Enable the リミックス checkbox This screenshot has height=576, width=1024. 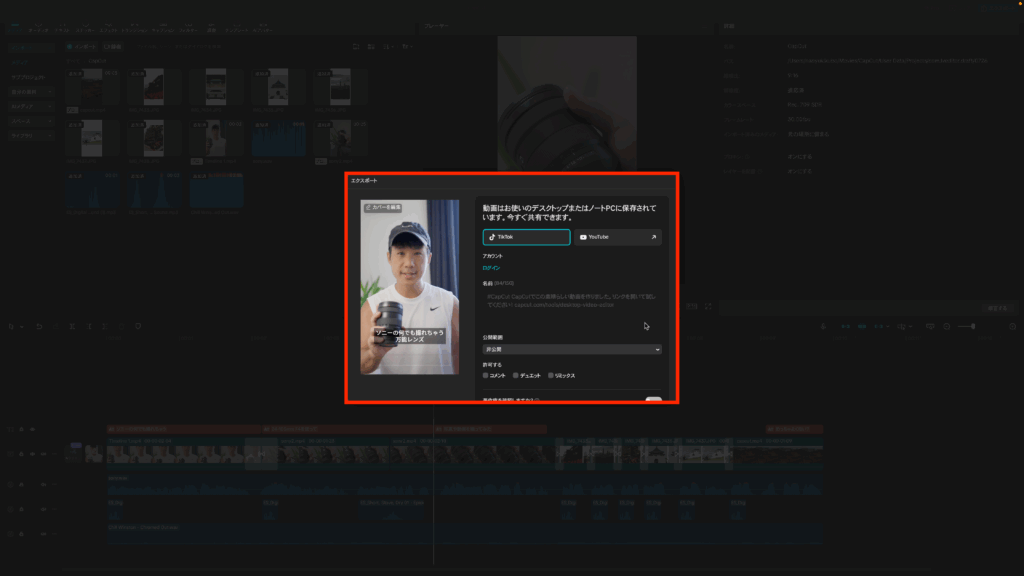tap(551, 376)
